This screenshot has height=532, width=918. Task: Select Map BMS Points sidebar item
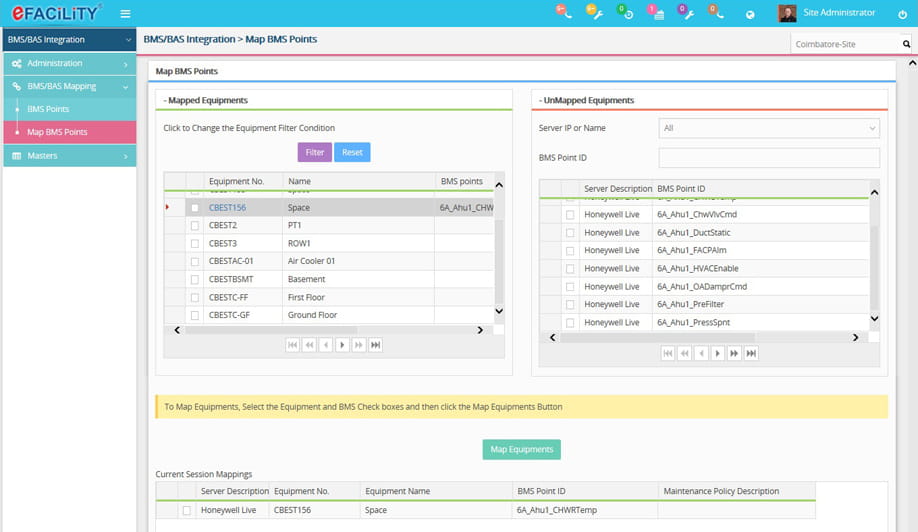(57, 132)
